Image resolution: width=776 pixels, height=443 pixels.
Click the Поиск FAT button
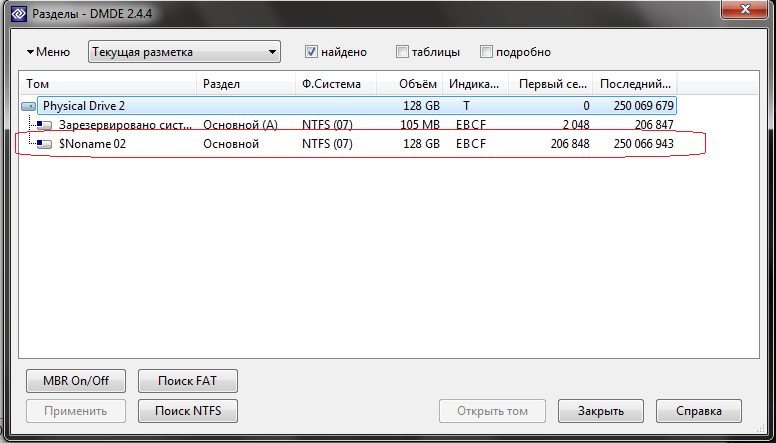point(188,381)
